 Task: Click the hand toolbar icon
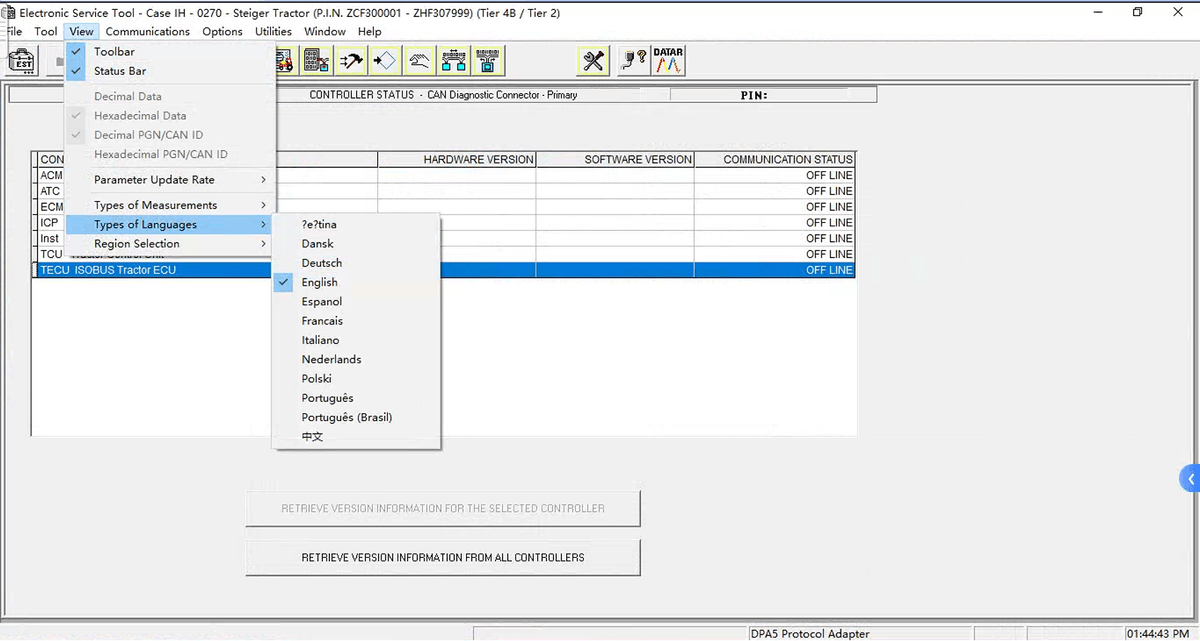tap(420, 61)
